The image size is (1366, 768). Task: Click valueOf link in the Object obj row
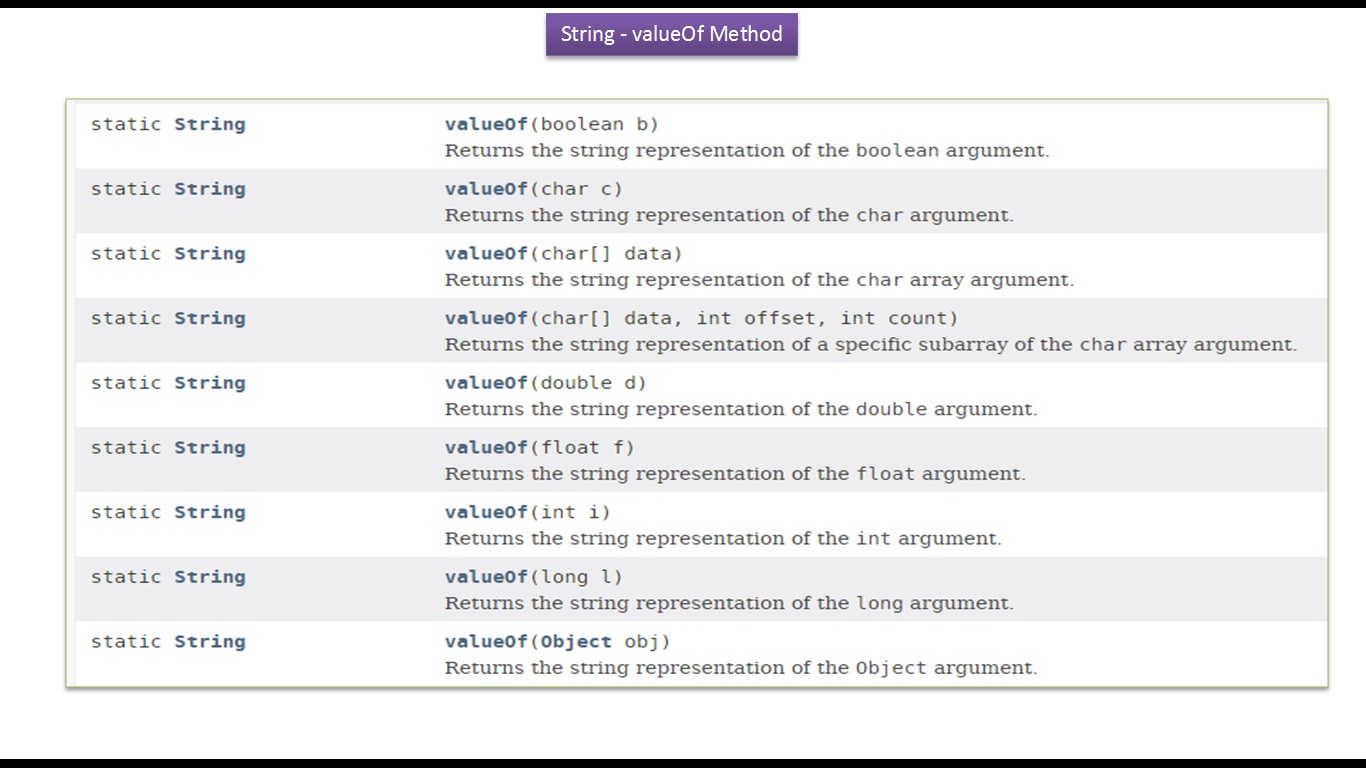click(486, 641)
